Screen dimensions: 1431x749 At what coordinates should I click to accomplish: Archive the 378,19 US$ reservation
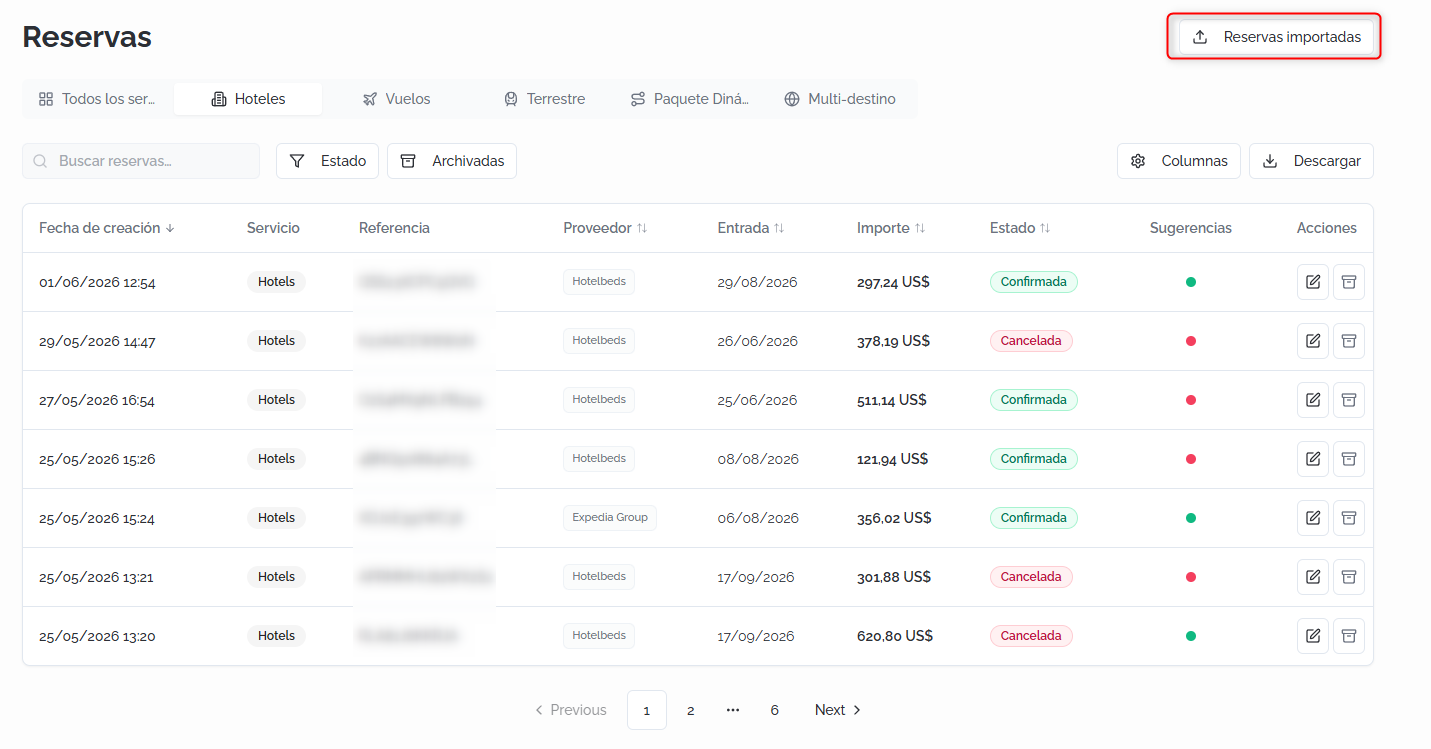pyautogui.click(x=1349, y=341)
